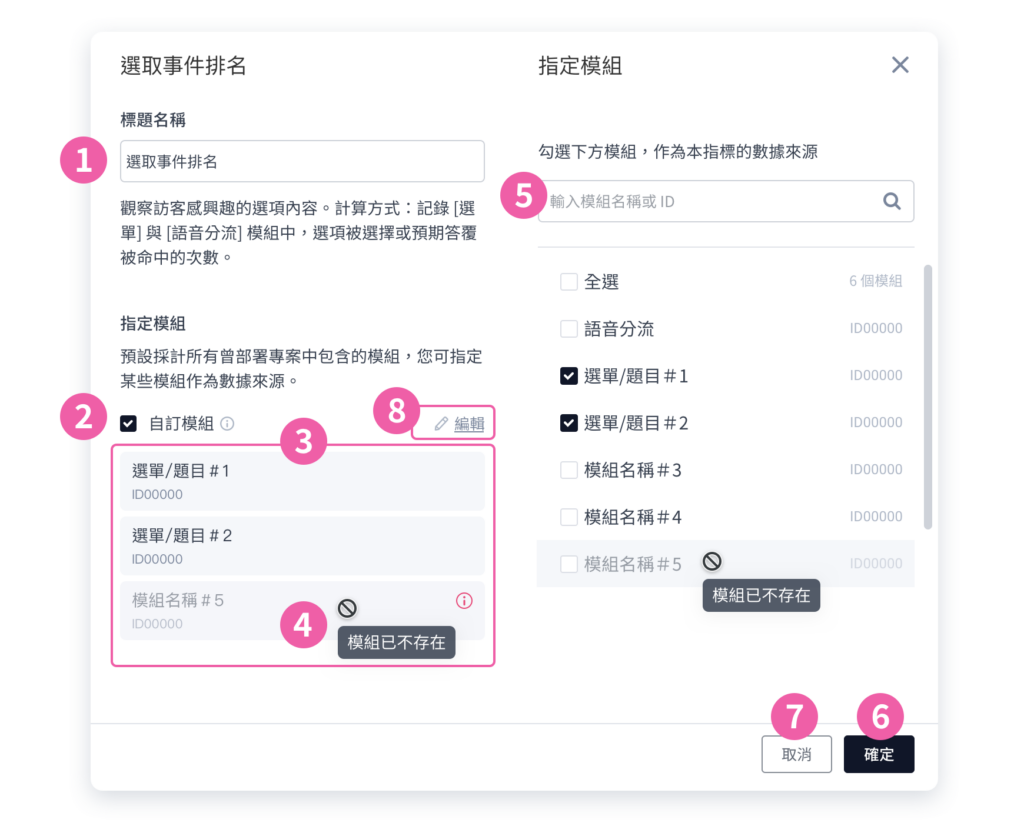Close the dialog with the X button
The height and width of the screenshot is (826, 1024).
pos(900,65)
